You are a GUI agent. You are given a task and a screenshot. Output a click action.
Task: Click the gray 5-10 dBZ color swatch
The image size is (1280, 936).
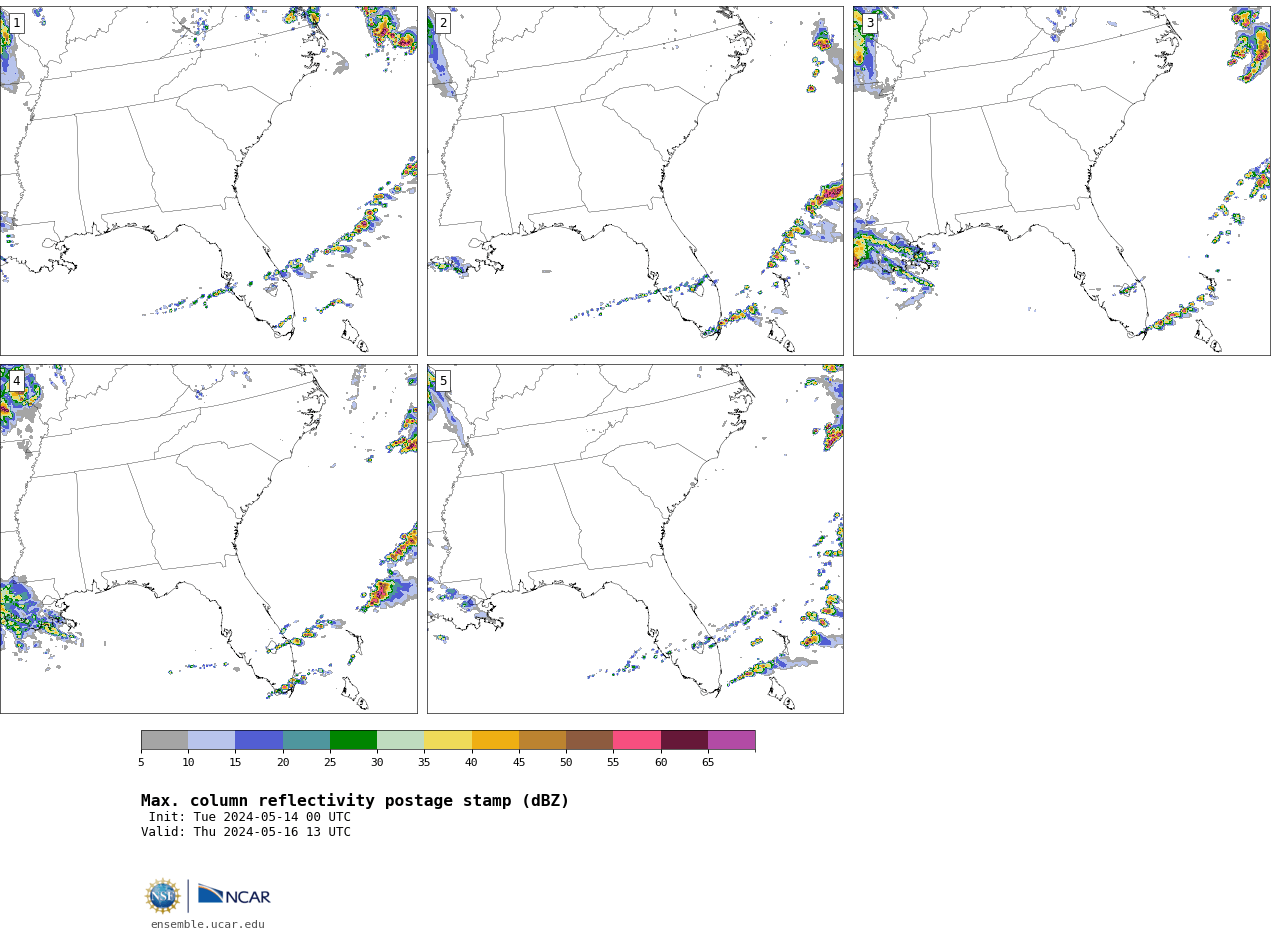point(164,740)
